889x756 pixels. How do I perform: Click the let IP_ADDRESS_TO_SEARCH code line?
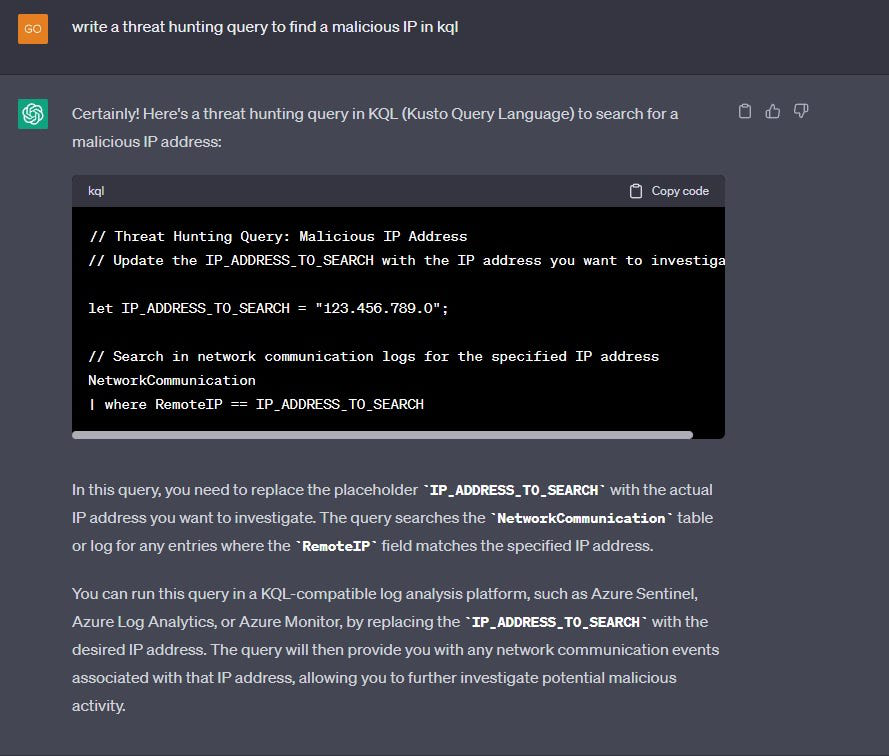tap(268, 309)
